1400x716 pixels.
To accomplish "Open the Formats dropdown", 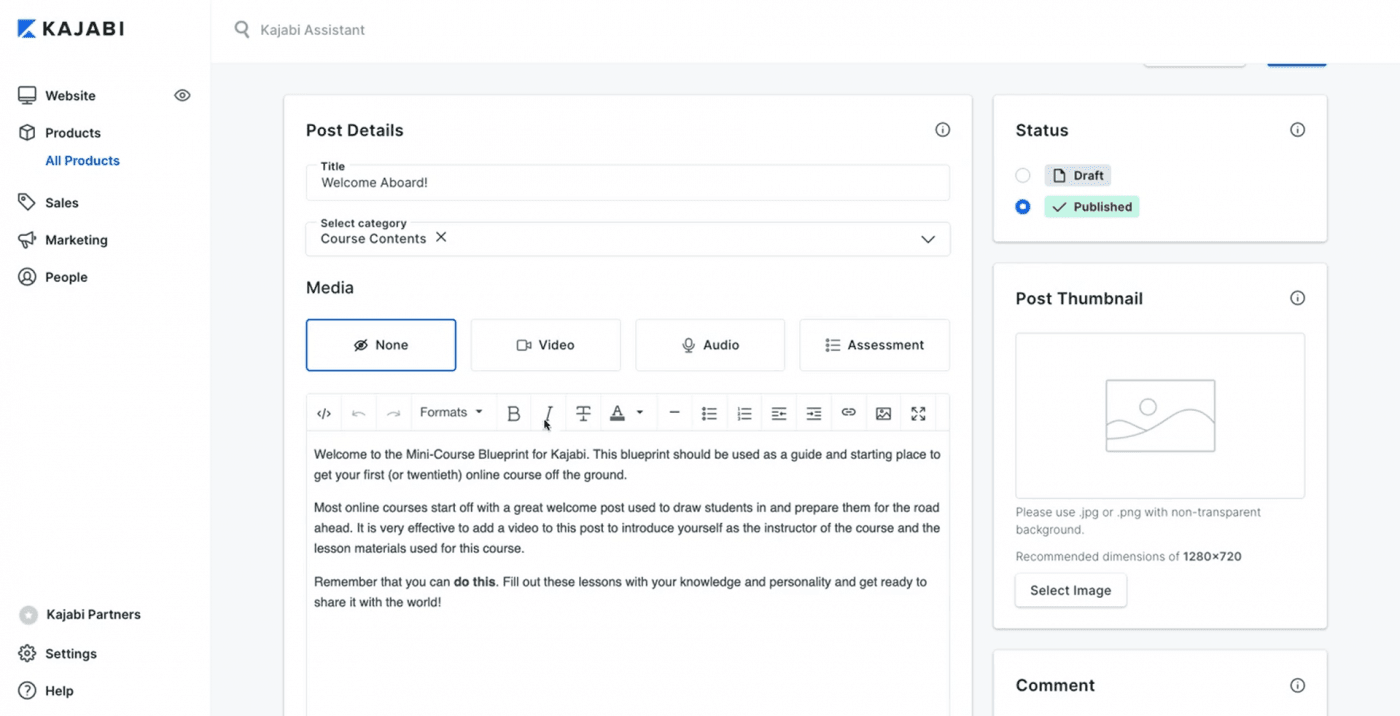I will [x=451, y=413].
